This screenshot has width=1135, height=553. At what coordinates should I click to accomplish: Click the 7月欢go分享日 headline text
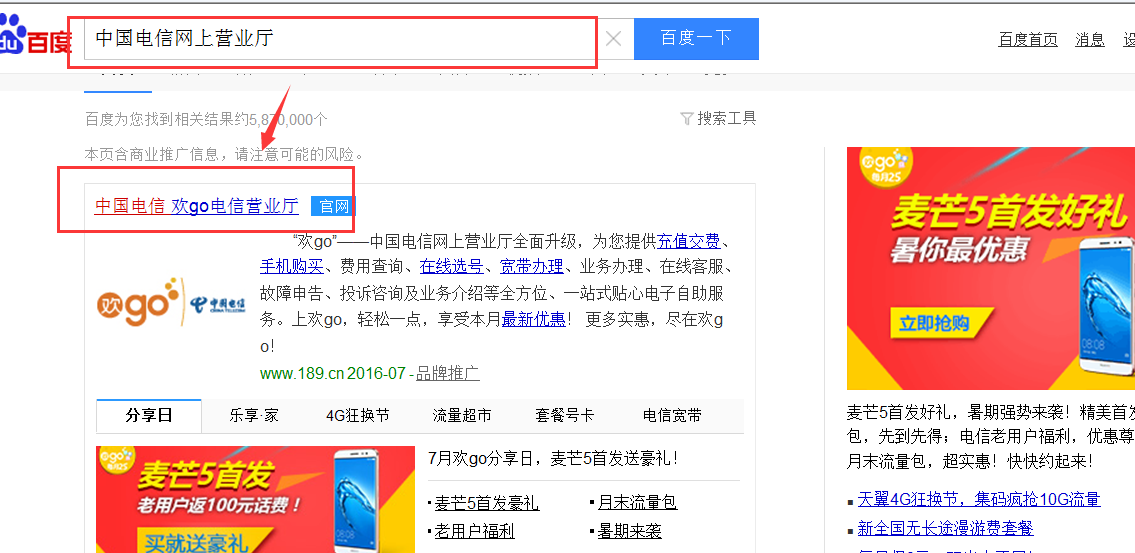pyautogui.click(x=552, y=458)
